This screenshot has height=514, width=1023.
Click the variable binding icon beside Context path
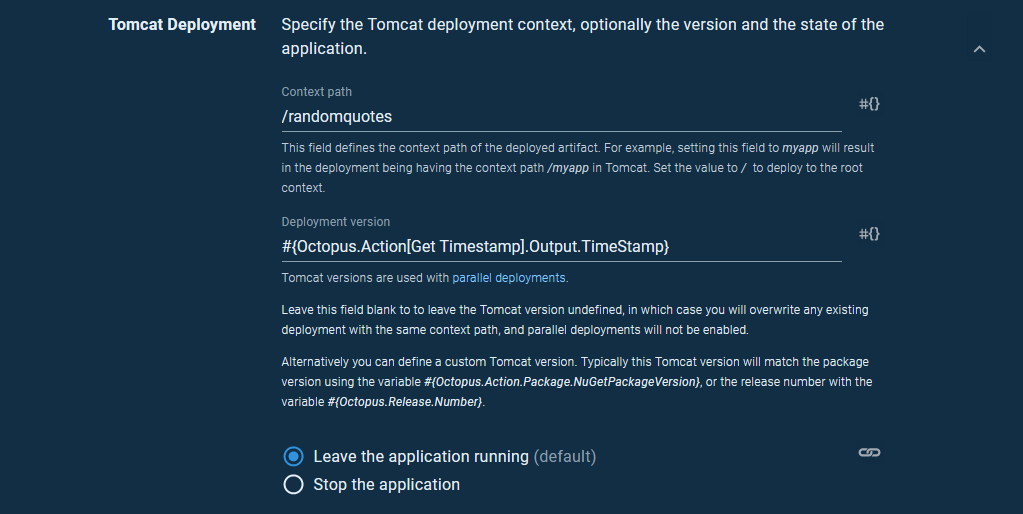pos(869,104)
